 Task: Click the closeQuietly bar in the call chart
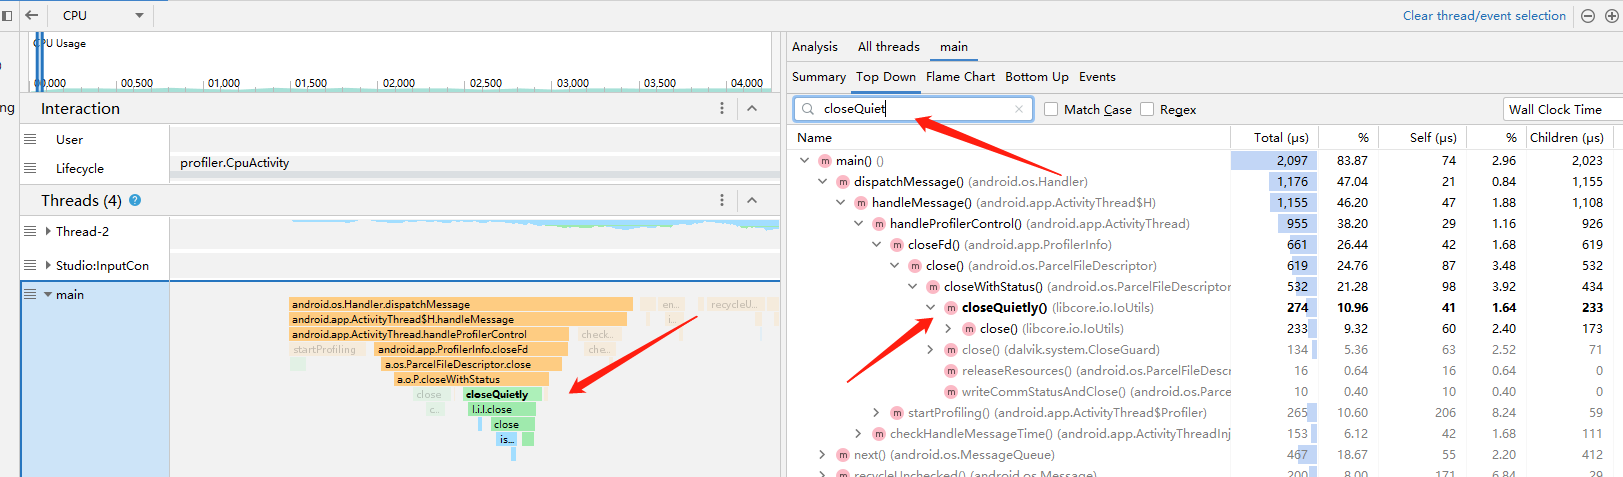click(503, 394)
